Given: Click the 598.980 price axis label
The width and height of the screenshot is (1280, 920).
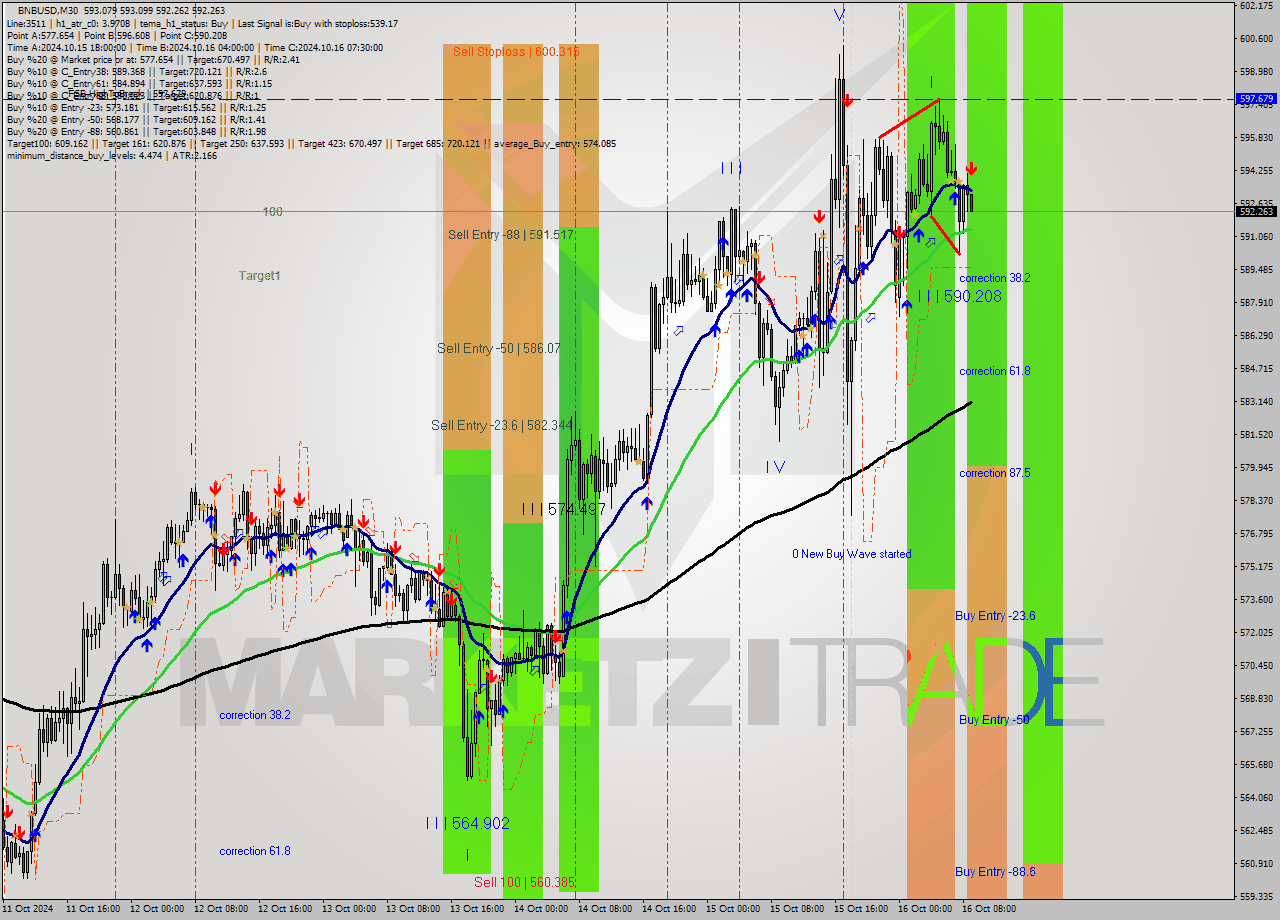Looking at the screenshot, I should [1256, 72].
